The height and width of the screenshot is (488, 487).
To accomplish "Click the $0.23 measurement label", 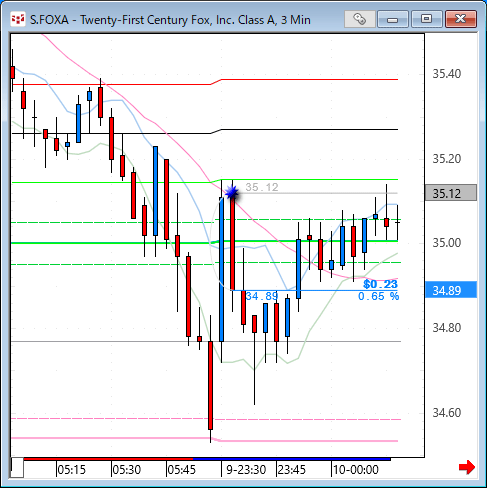I will [x=380, y=284].
